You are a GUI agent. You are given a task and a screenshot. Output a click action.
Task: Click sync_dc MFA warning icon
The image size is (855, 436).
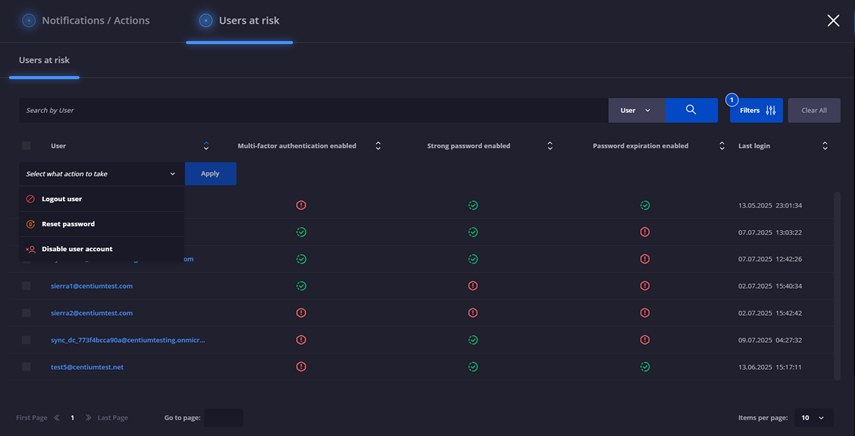coord(301,340)
